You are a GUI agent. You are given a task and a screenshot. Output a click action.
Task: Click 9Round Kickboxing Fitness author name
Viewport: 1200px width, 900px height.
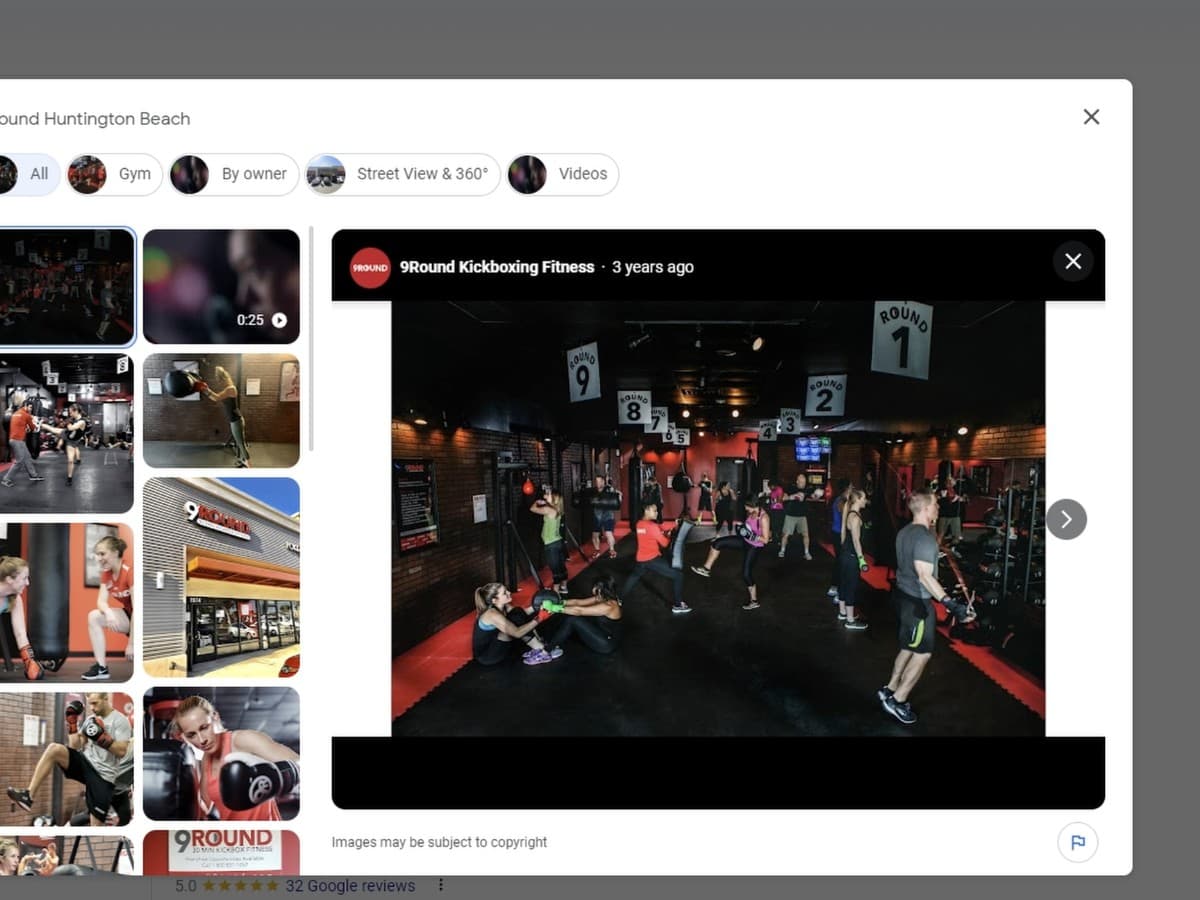click(497, 267)
